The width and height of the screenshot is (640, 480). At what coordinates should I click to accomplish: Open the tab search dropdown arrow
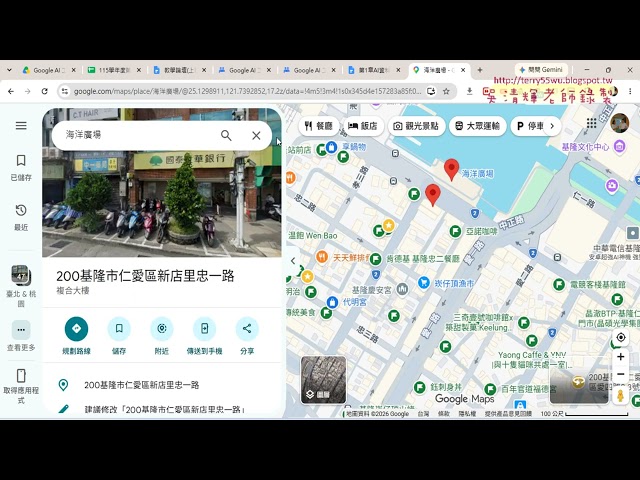(x=9, y=70)
